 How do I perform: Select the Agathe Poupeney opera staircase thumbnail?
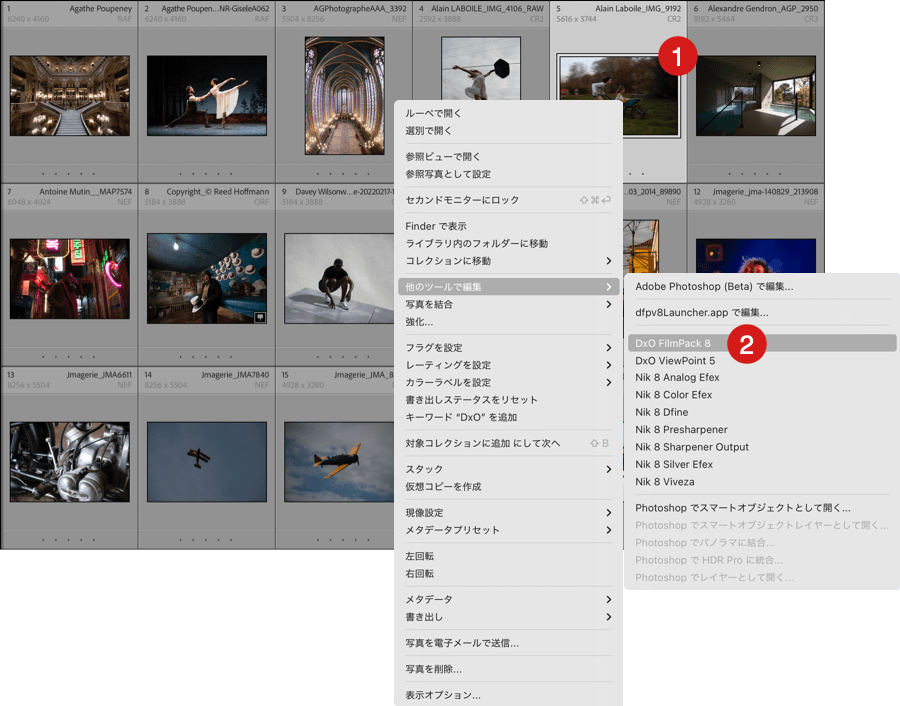point(69,95)
